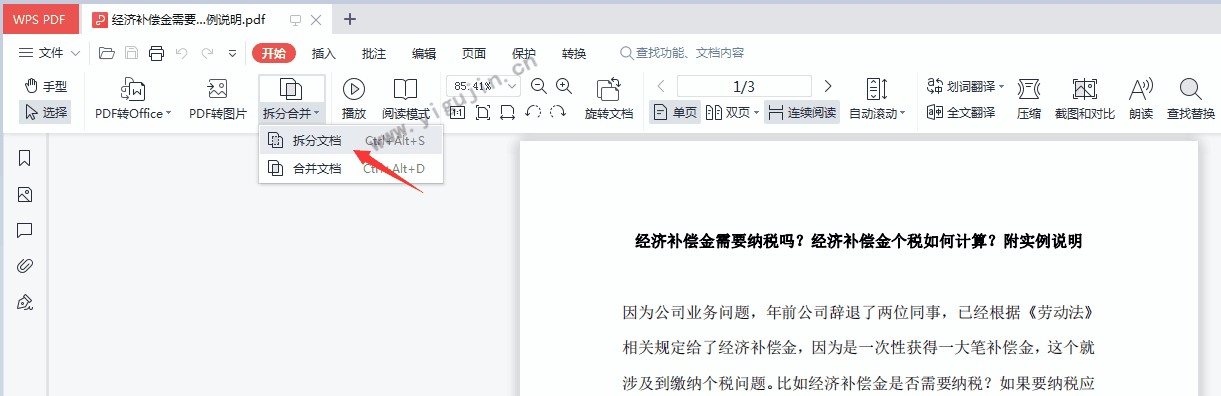Activate the 选择 selection tool

(45, 113)
